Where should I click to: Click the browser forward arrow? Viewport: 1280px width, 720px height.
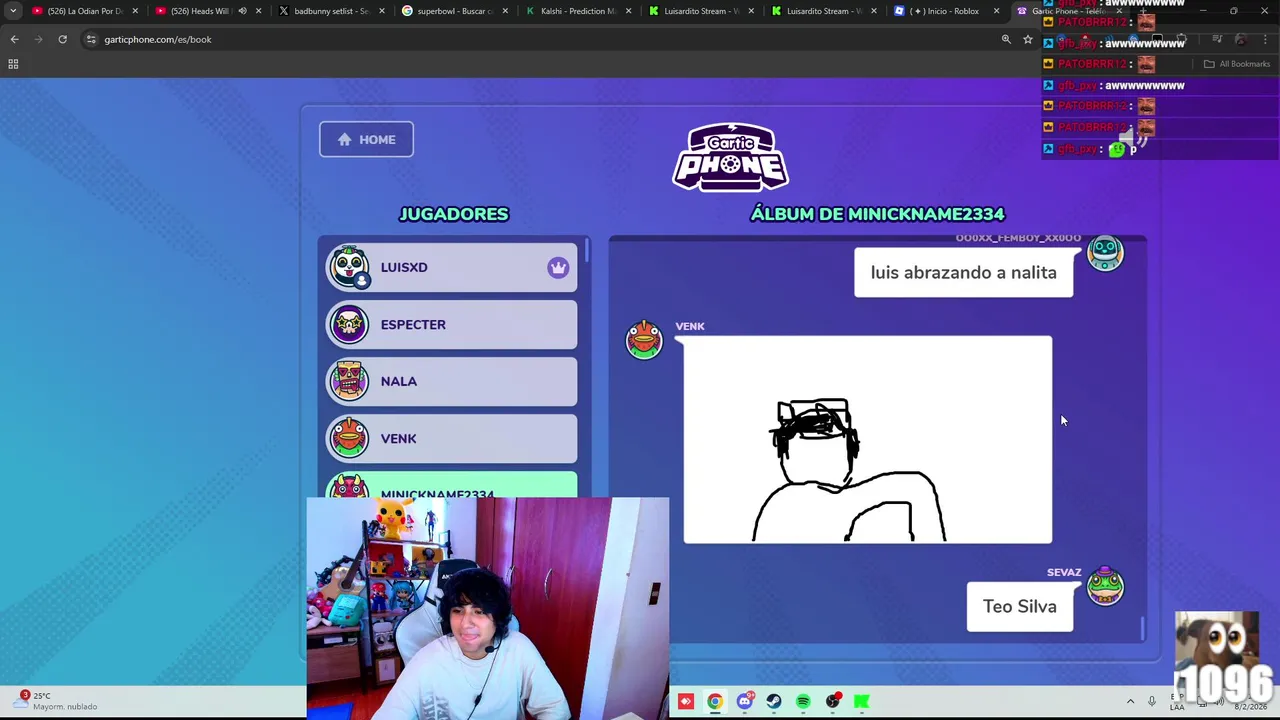click(x=38, y=39)
